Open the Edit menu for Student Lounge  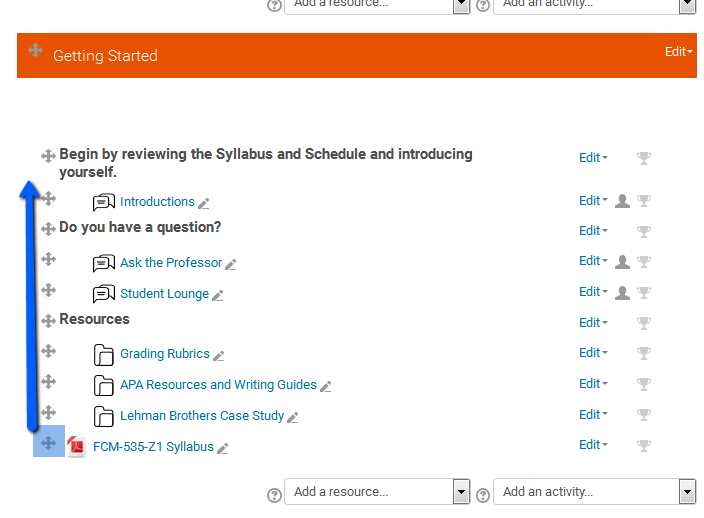593,292
